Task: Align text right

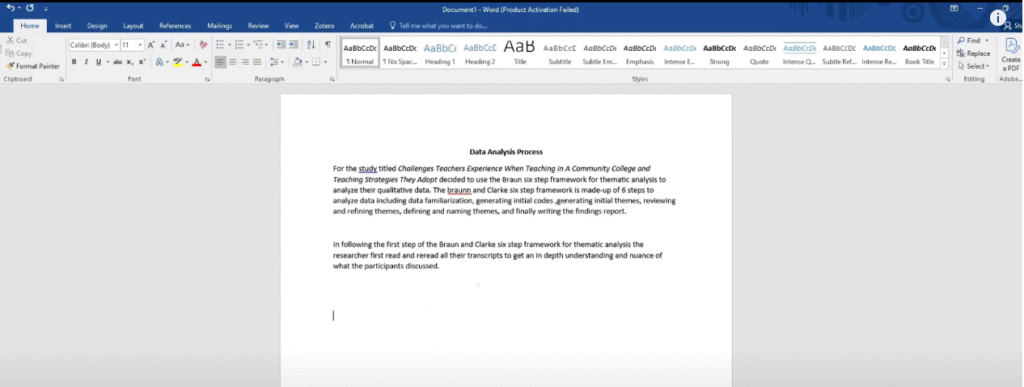Action: click(245, 62)
